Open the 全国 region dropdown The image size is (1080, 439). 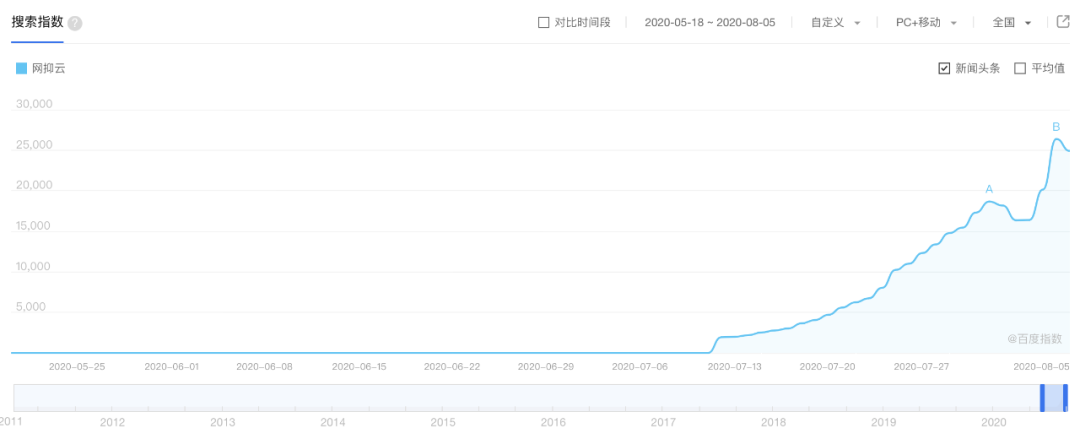point(1011,22)
